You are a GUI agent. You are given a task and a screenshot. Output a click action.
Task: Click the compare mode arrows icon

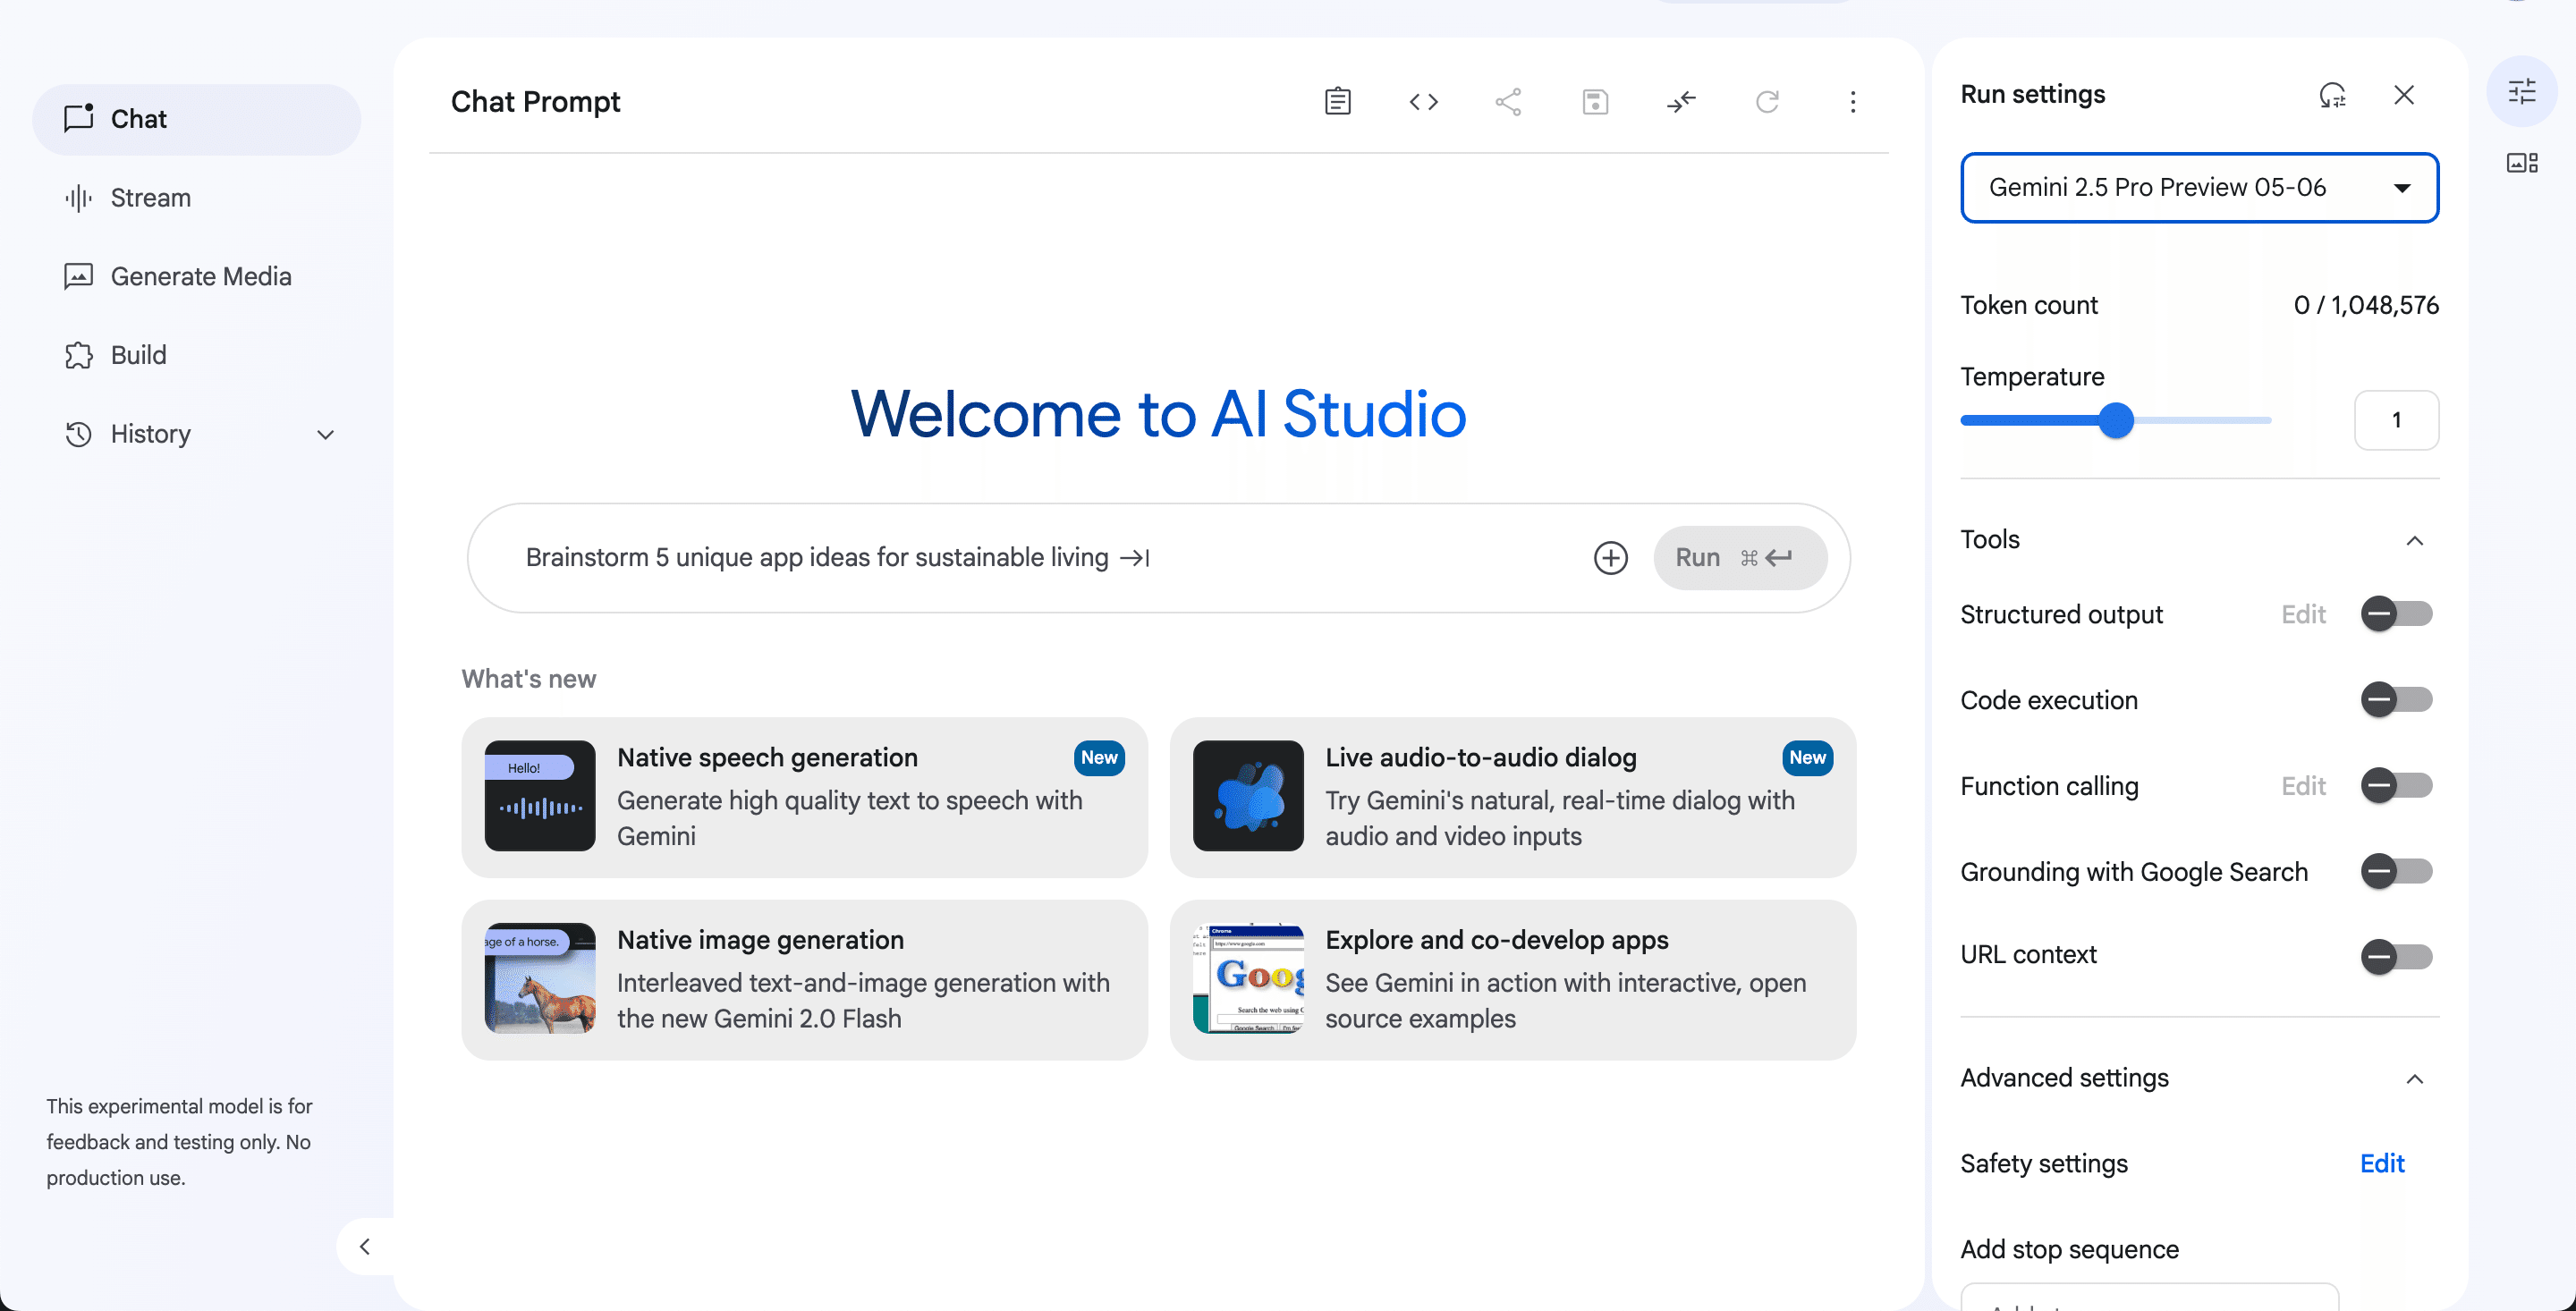[1681, 101]
